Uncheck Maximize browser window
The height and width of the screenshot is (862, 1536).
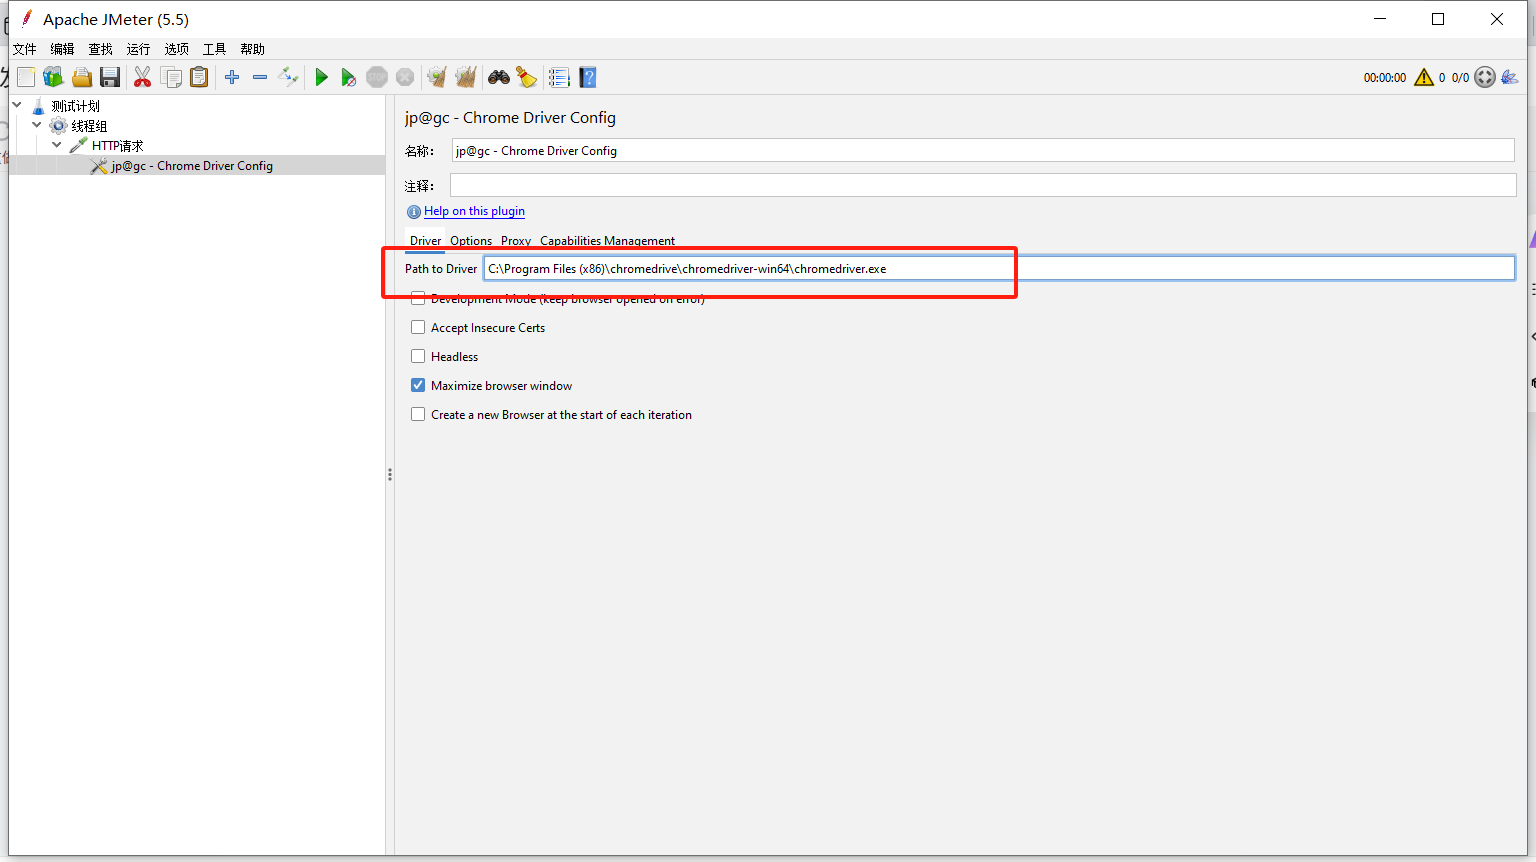(418, 385)
